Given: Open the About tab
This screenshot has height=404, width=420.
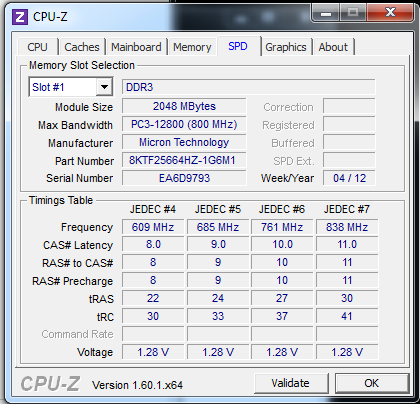Looking at the screenshot, I should (x=333, y=47).
